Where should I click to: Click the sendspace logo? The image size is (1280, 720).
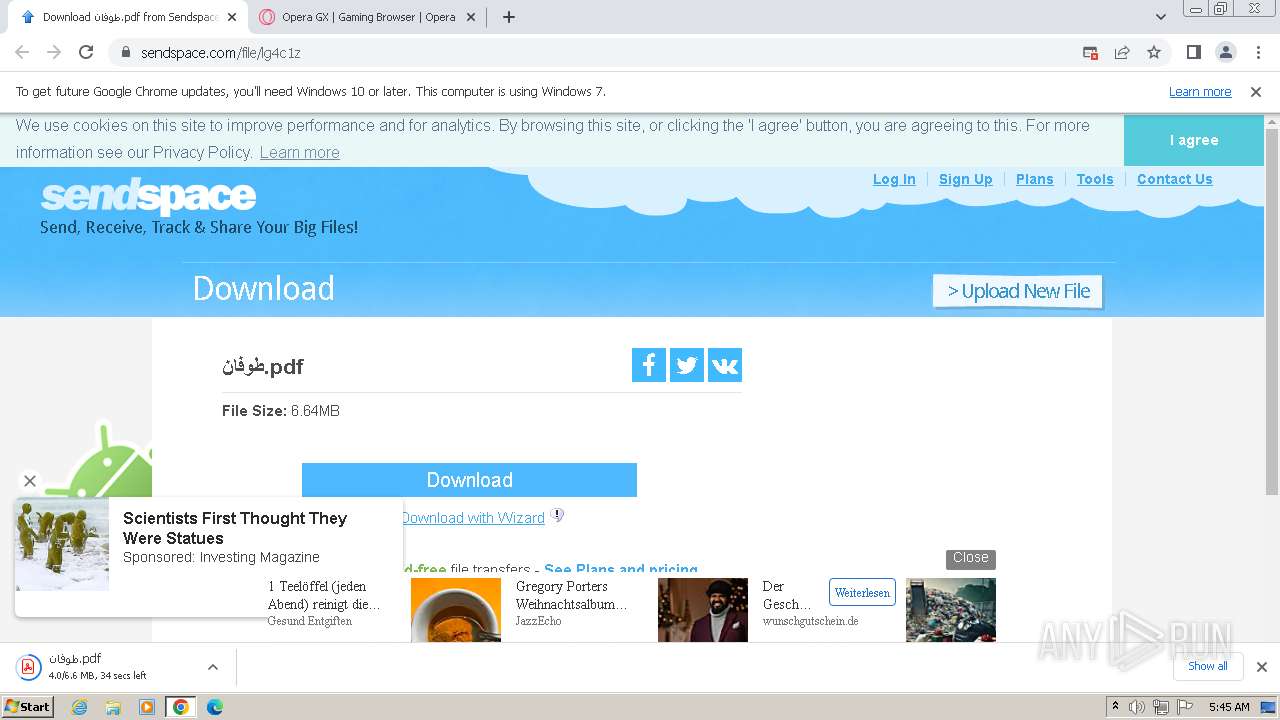(x=148, y=197)
